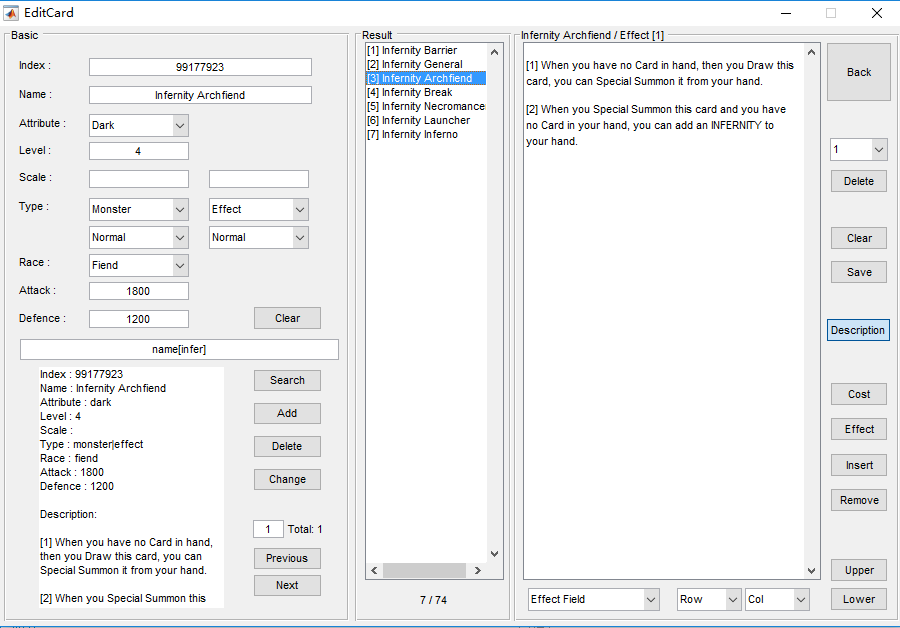Click the Level input field
The width and height of the screenshot is (900, 628).
(x=139, y=151)
